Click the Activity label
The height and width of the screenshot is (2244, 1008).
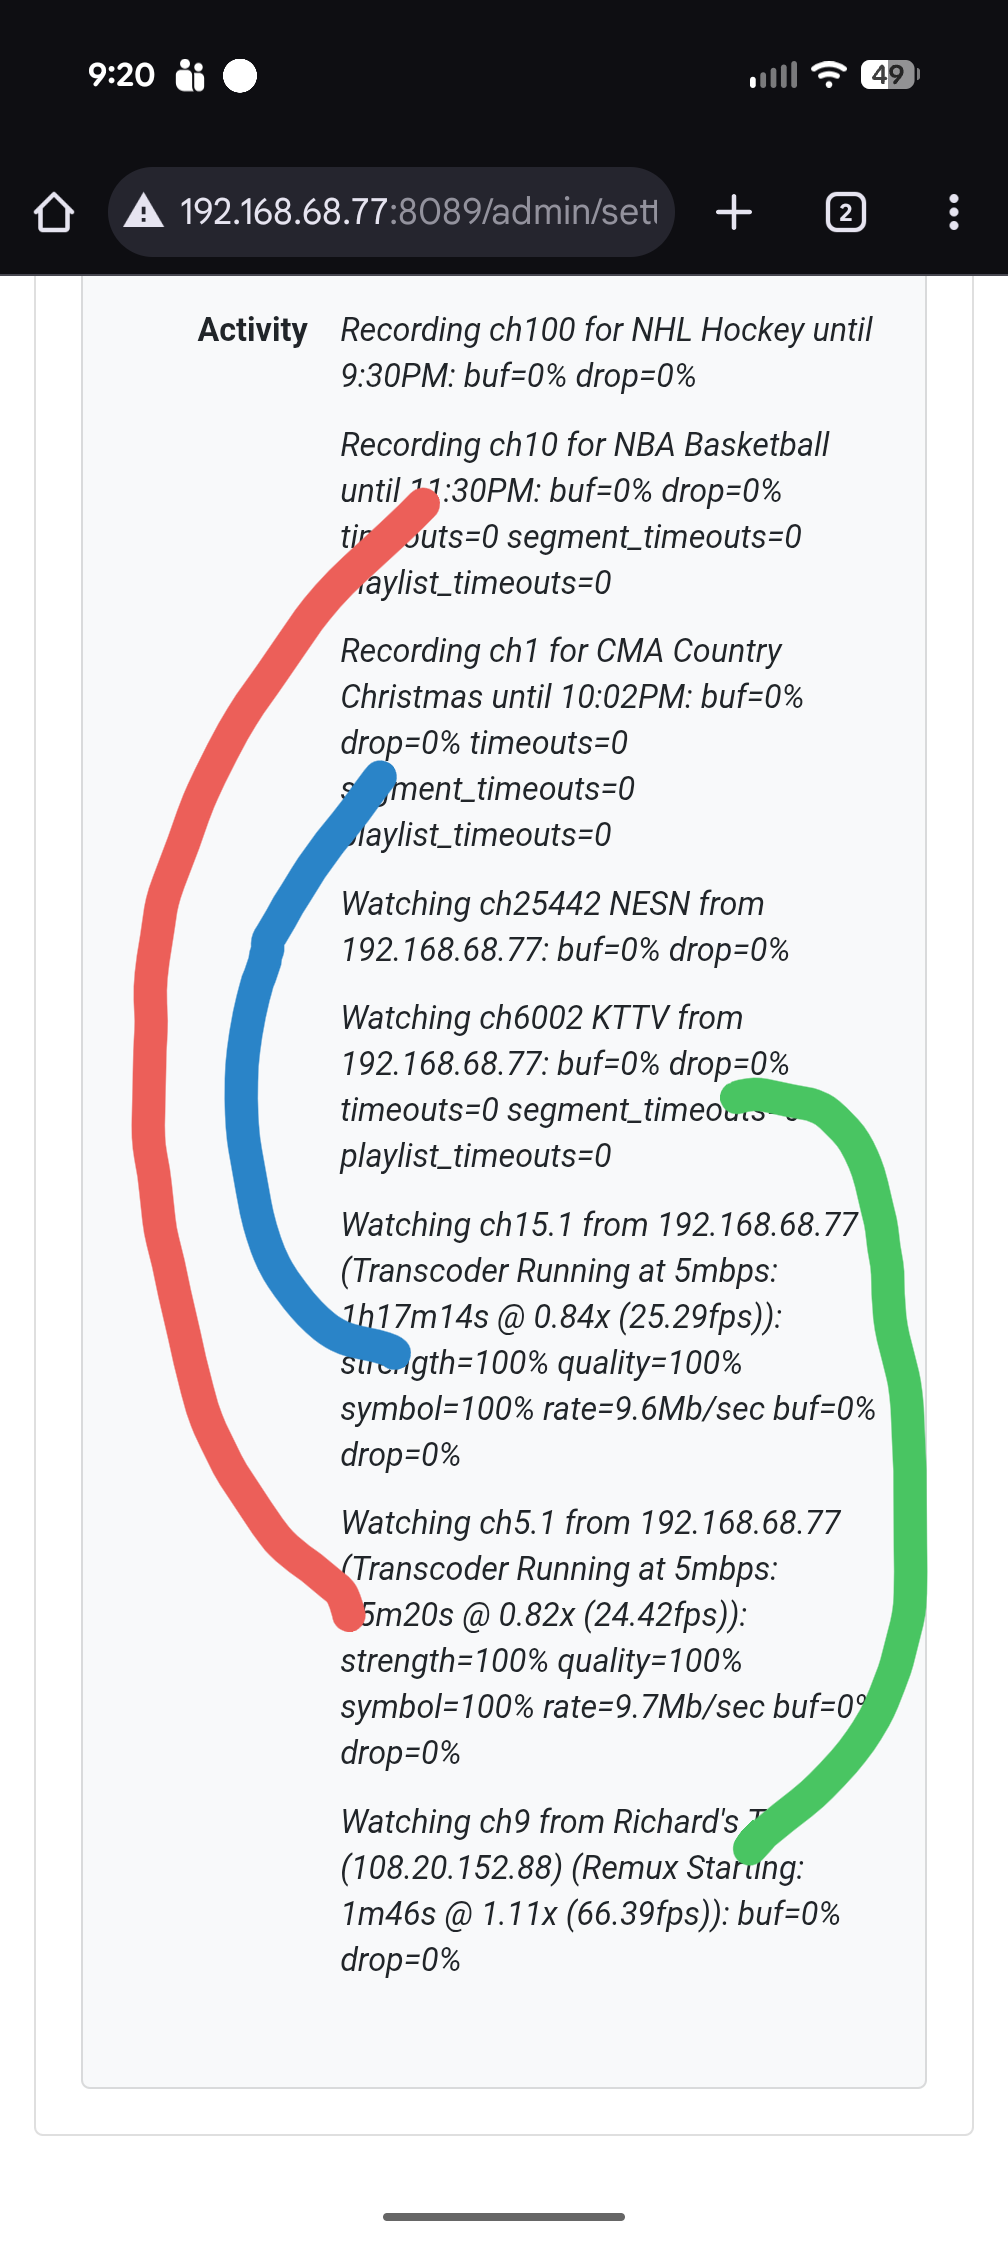(252, 330)
